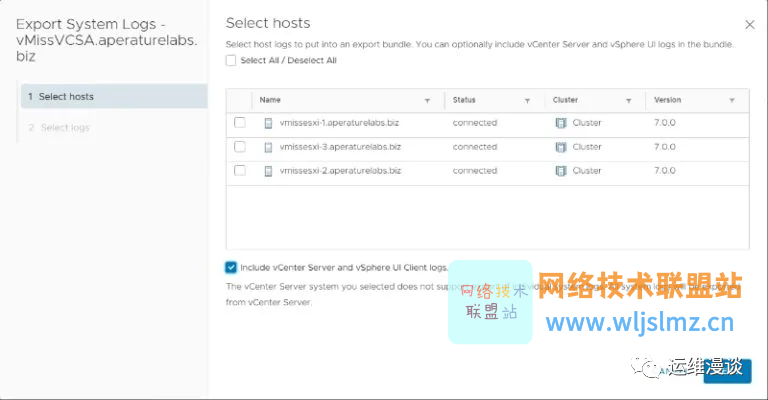This screenshot has width=768, height=400.
Task: Click the Cluster icon in vmissesxi-2 row
Action: click(x=561, y=171)
